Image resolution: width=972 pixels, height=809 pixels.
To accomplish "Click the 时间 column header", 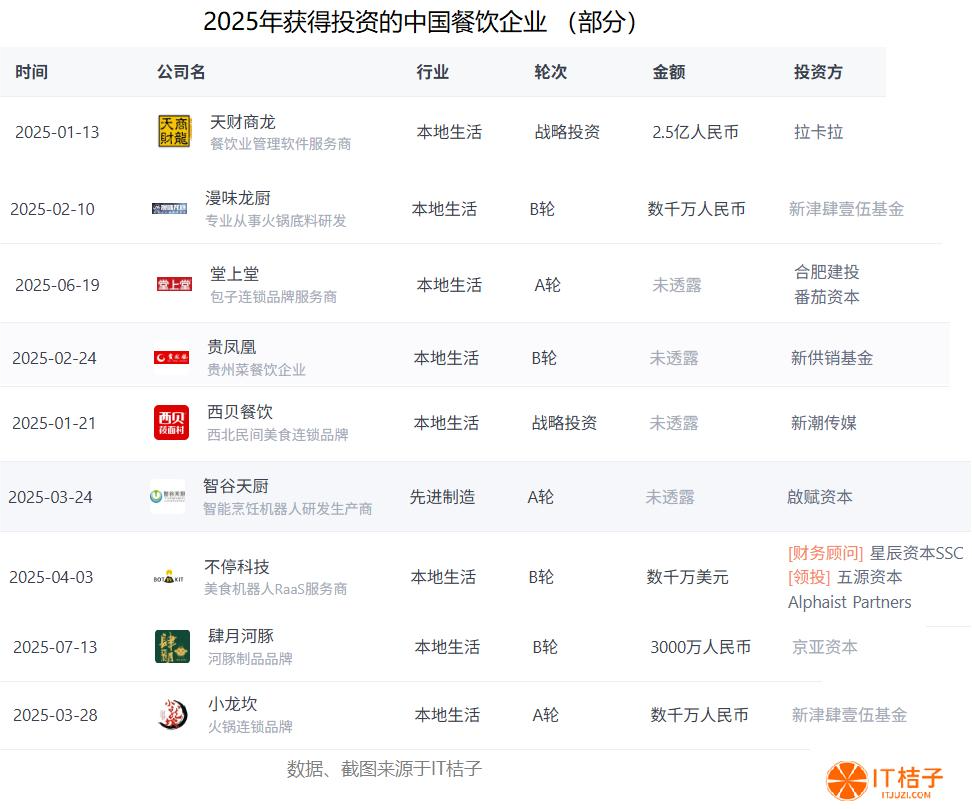I will 31,72.
